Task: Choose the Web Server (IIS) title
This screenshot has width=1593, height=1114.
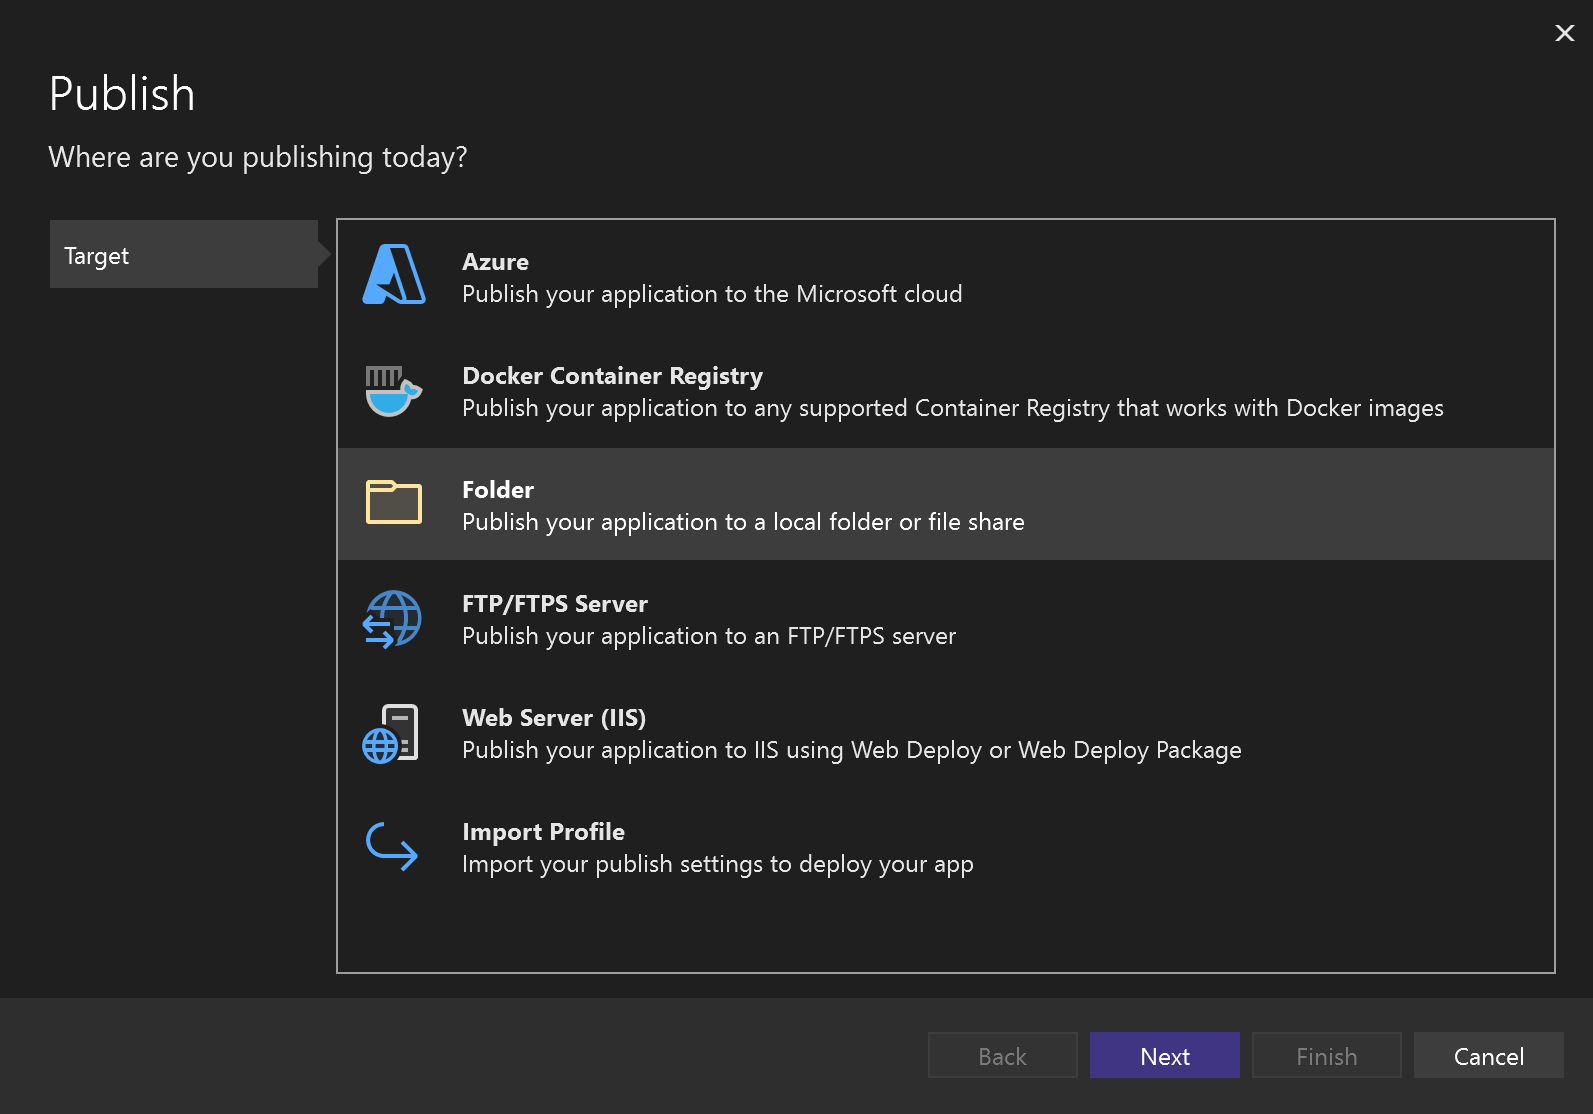Action: pos(554,718)
